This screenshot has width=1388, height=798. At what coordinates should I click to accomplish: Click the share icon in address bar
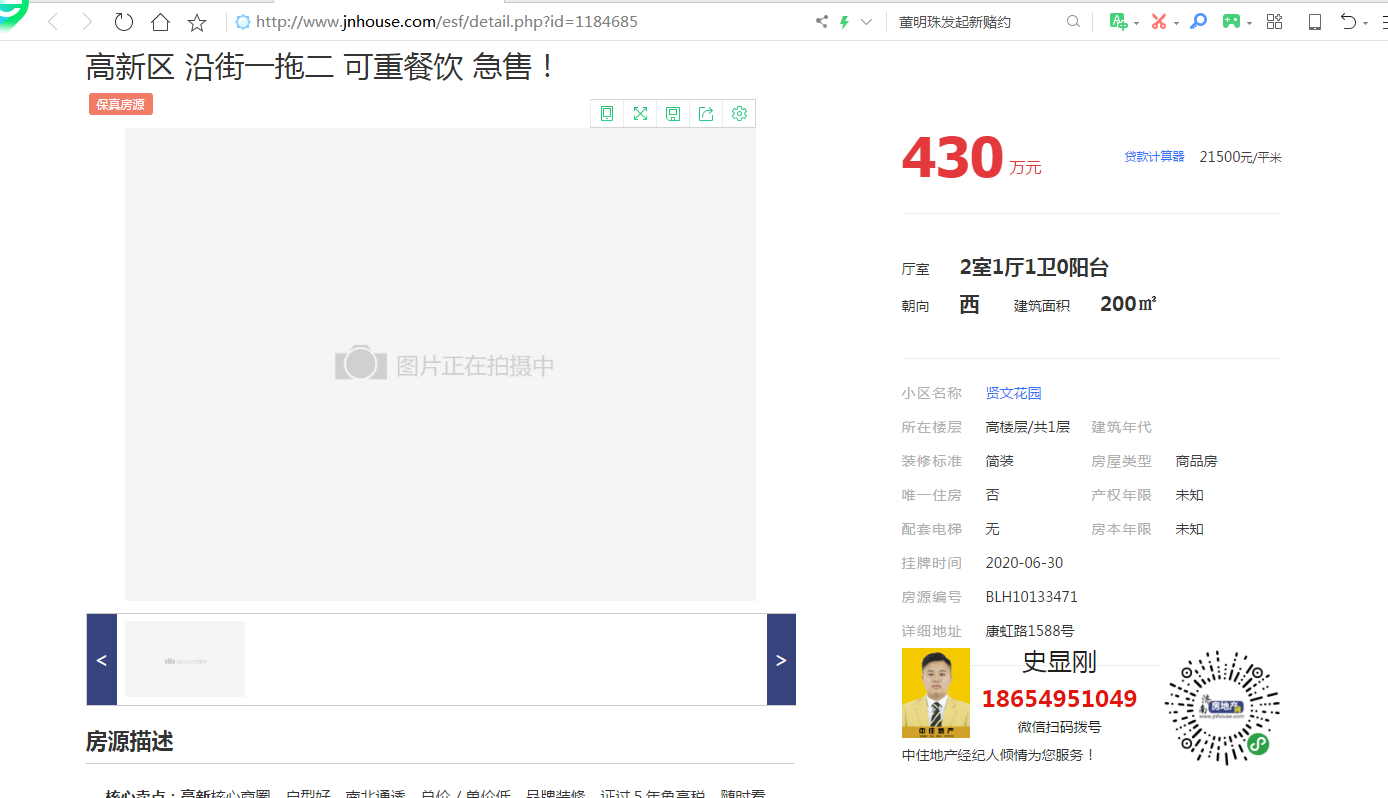tap(822, 22)
